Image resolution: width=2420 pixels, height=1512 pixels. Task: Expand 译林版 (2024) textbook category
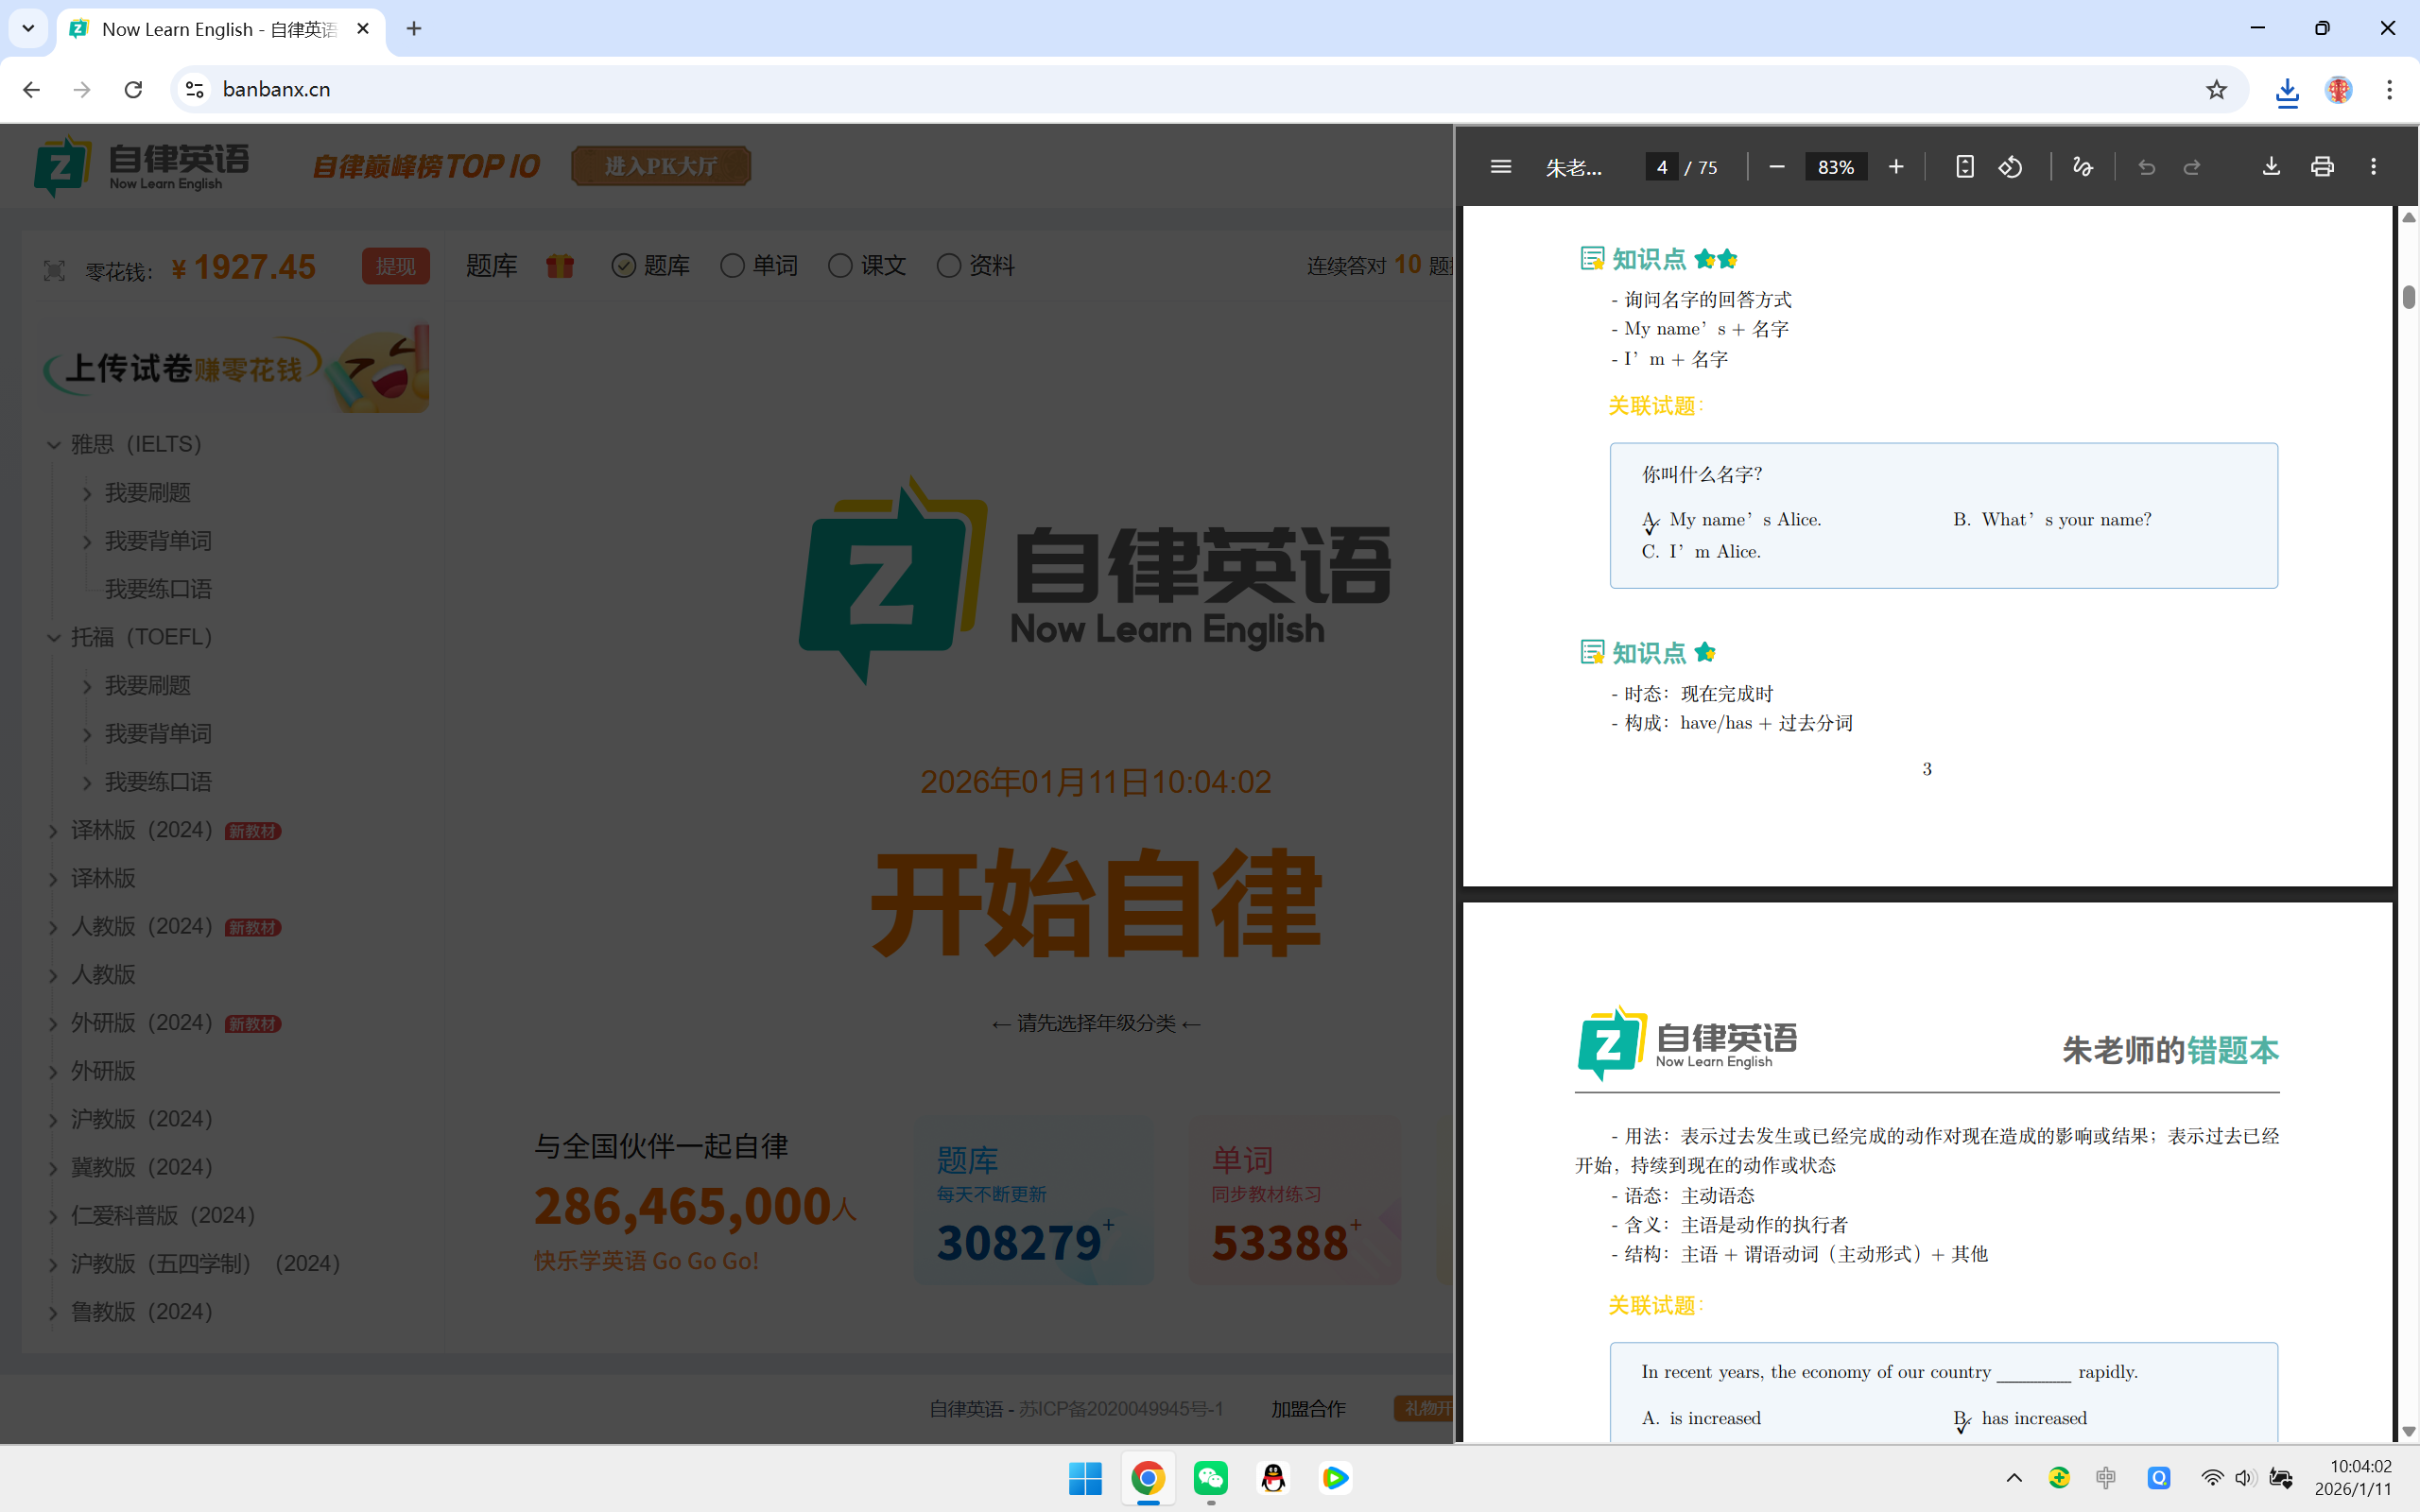tap(54, 831)
